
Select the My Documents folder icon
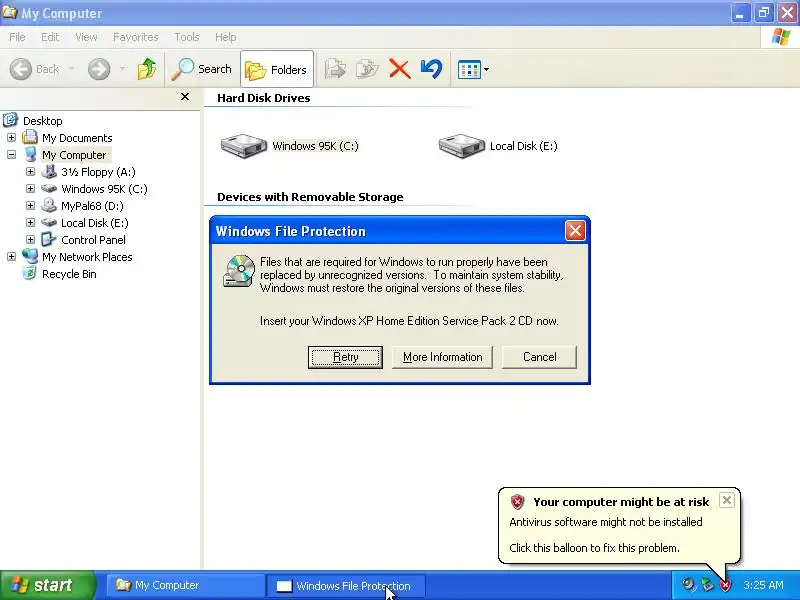coord(30,137)
